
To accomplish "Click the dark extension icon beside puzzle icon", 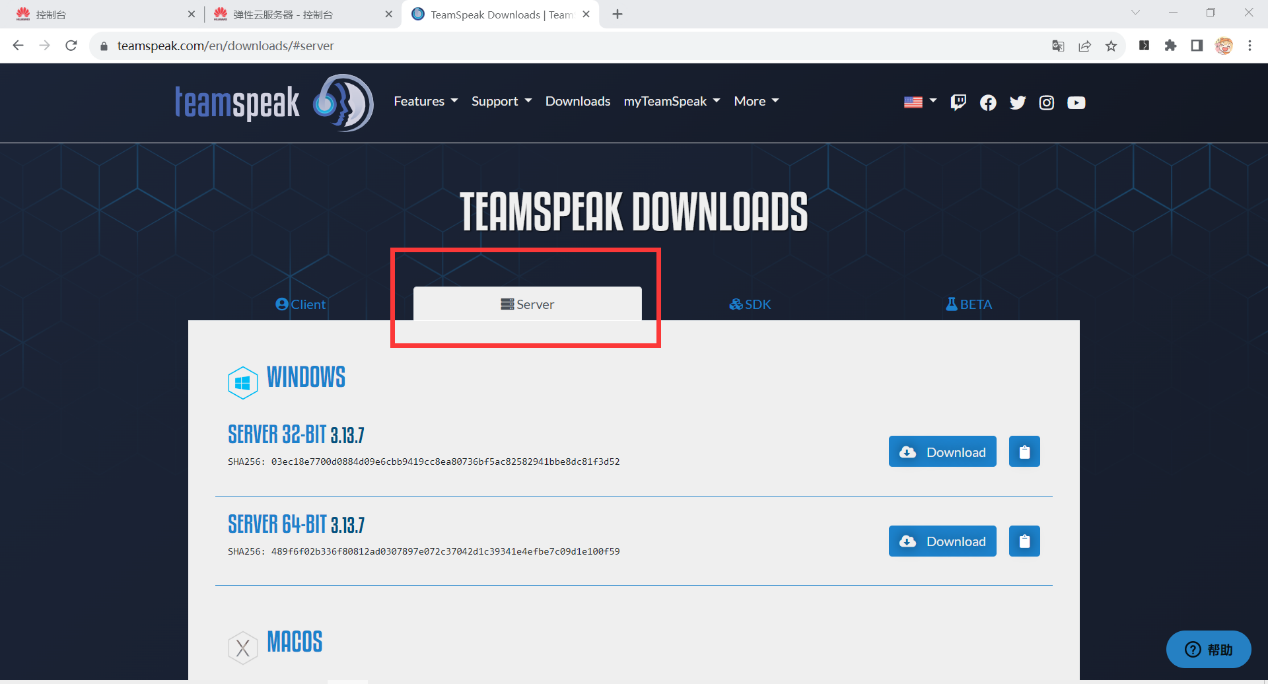I will (1144, 46).
